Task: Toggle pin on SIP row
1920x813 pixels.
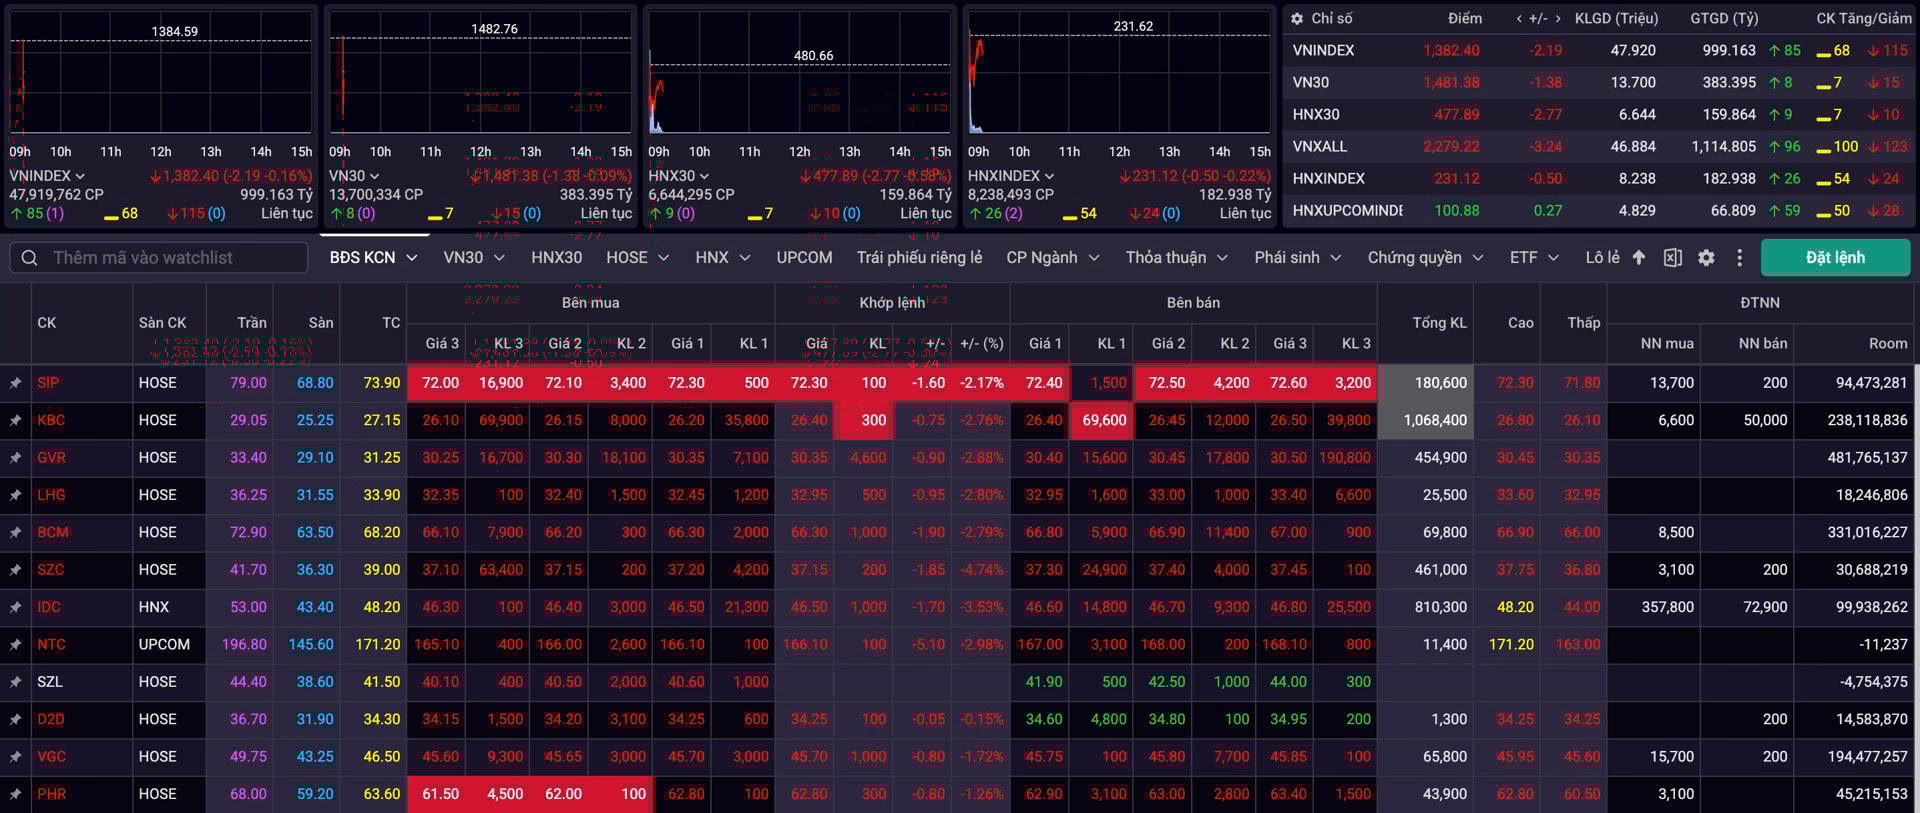Action: 16,383
